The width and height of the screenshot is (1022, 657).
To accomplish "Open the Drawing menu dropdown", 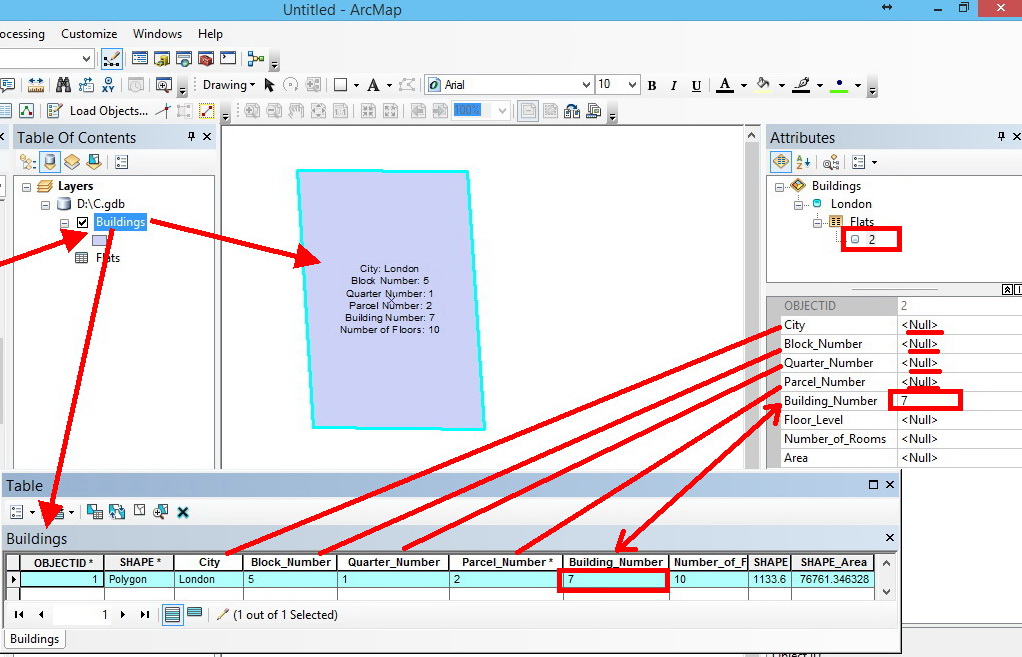I will pos(229,85).
